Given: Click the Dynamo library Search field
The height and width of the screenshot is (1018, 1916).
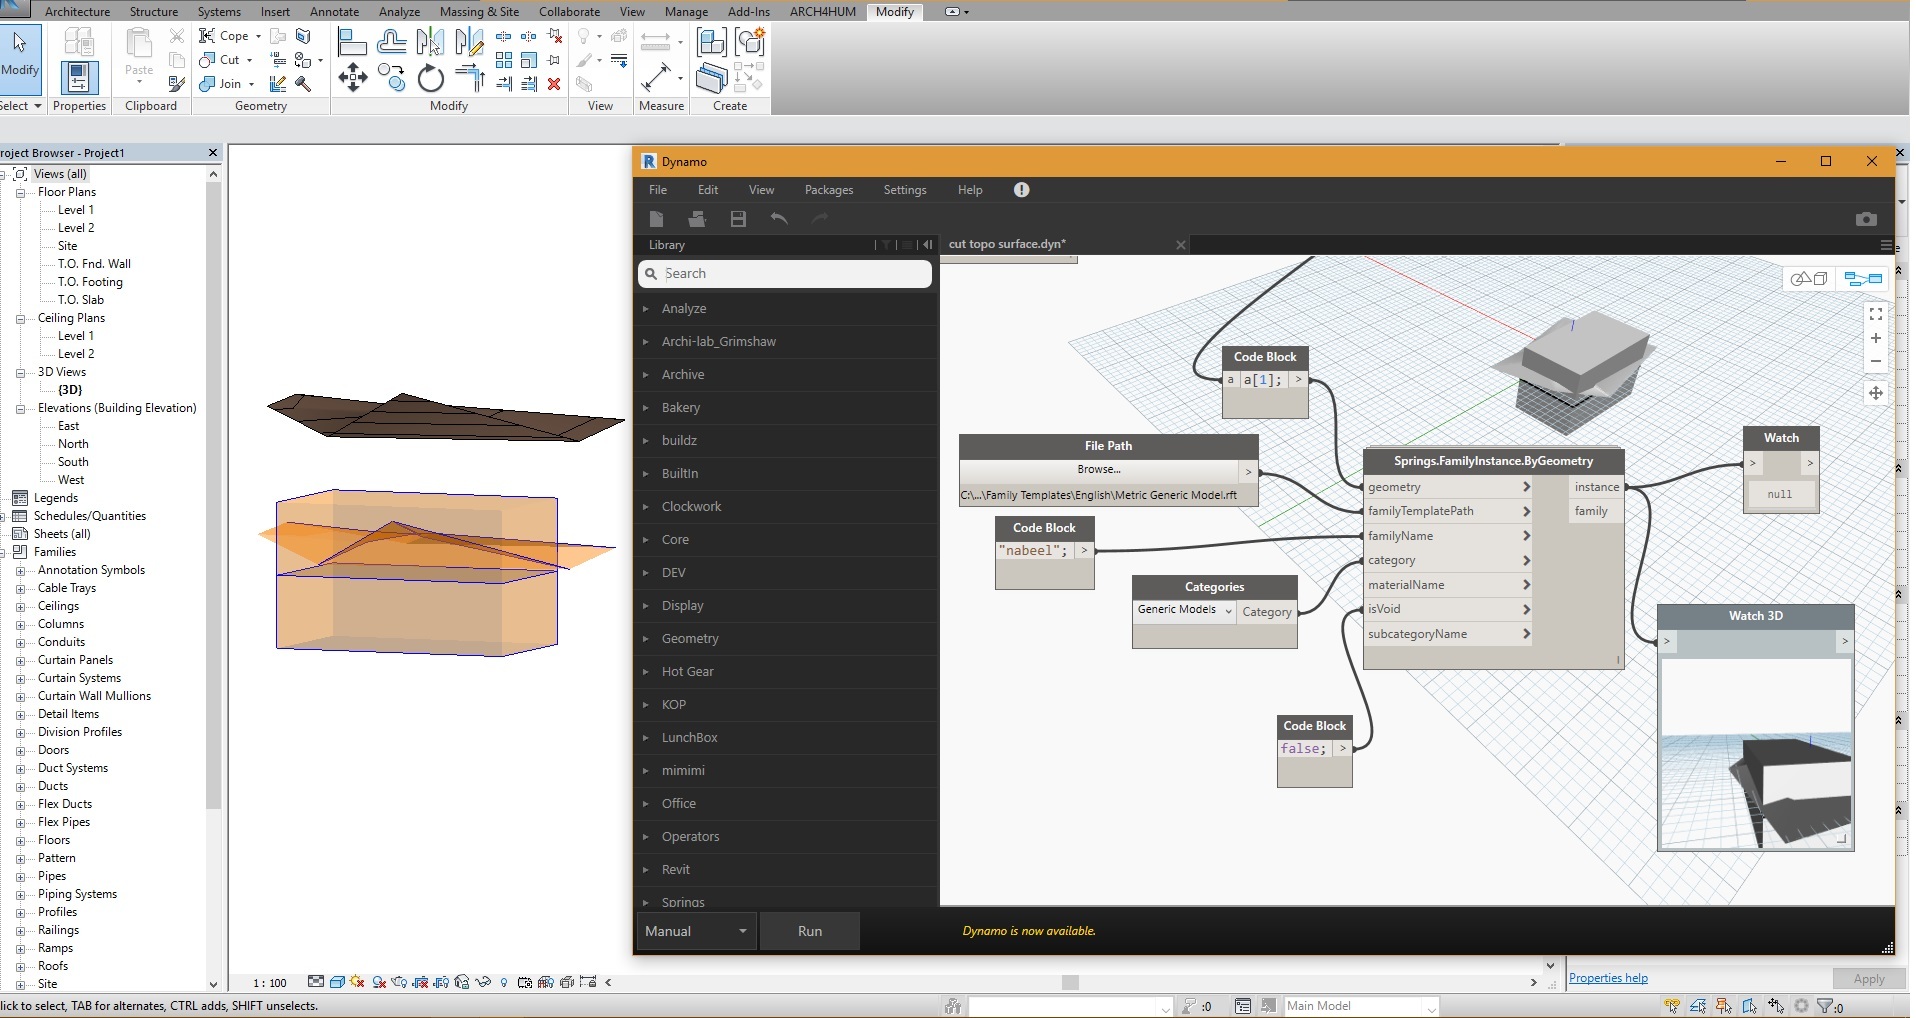Looking at the screenshot, I should pos(785,274).
